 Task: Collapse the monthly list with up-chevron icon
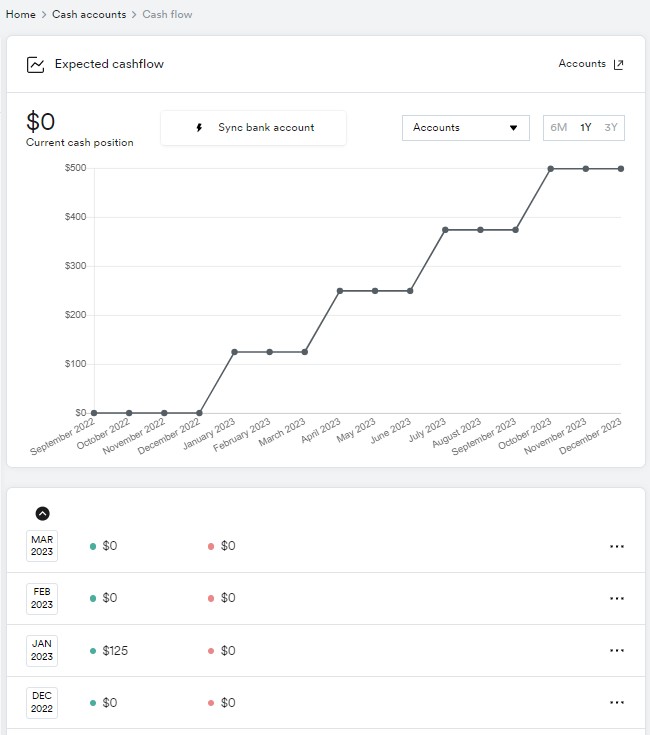(x=43, y=514)
